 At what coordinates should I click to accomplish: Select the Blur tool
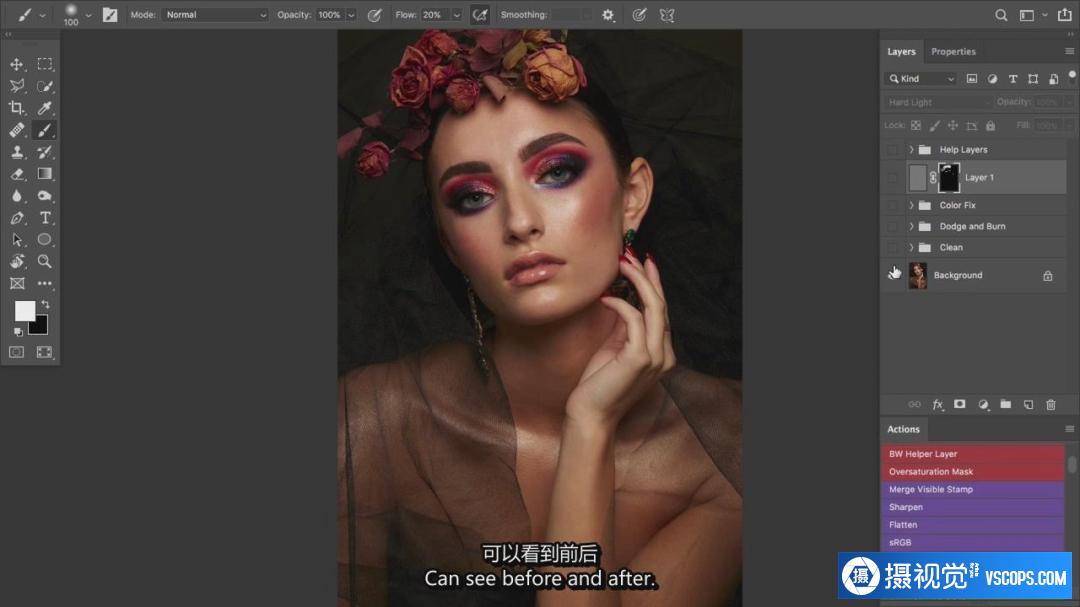click(x=17, y=196)
